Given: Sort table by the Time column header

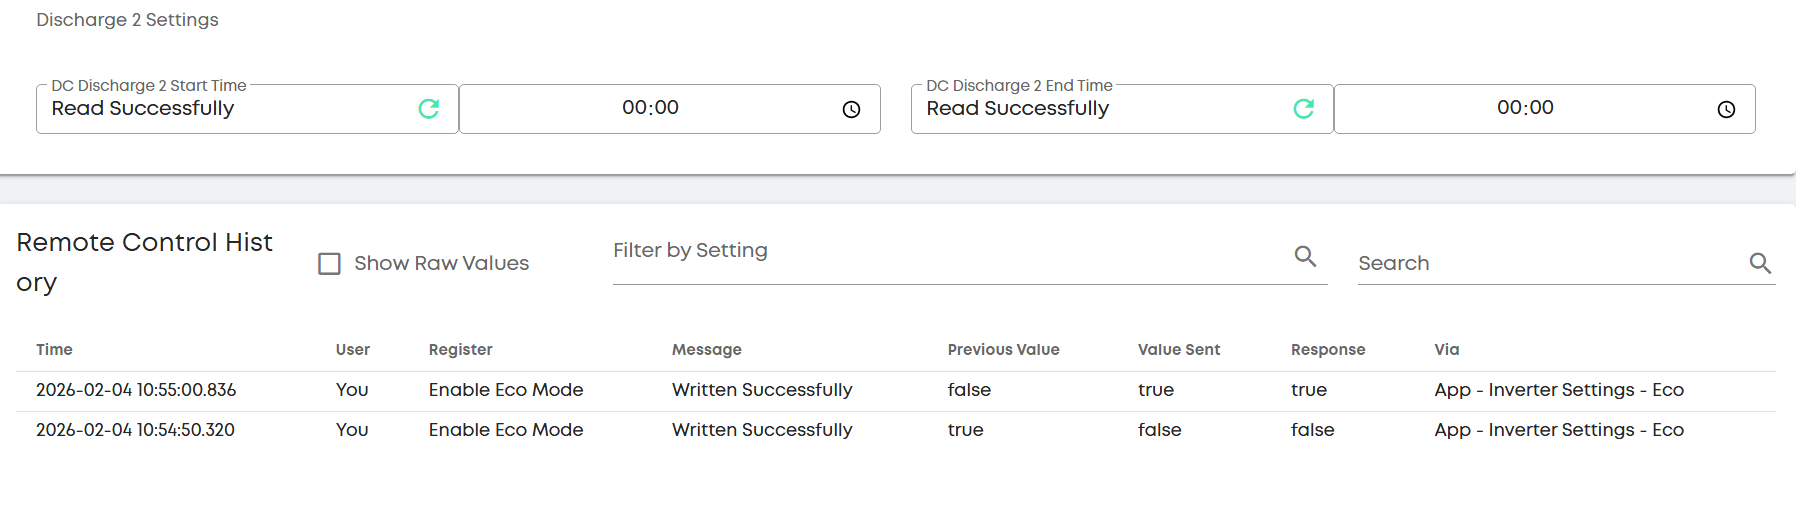Looking at the screenshot, I should click(54, 350).
